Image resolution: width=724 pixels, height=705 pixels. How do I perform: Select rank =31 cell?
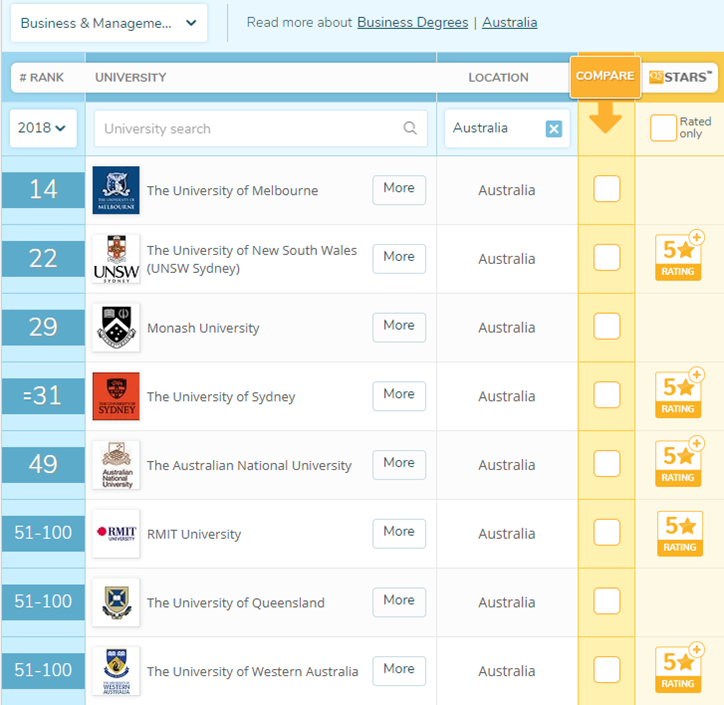[43, 396]
